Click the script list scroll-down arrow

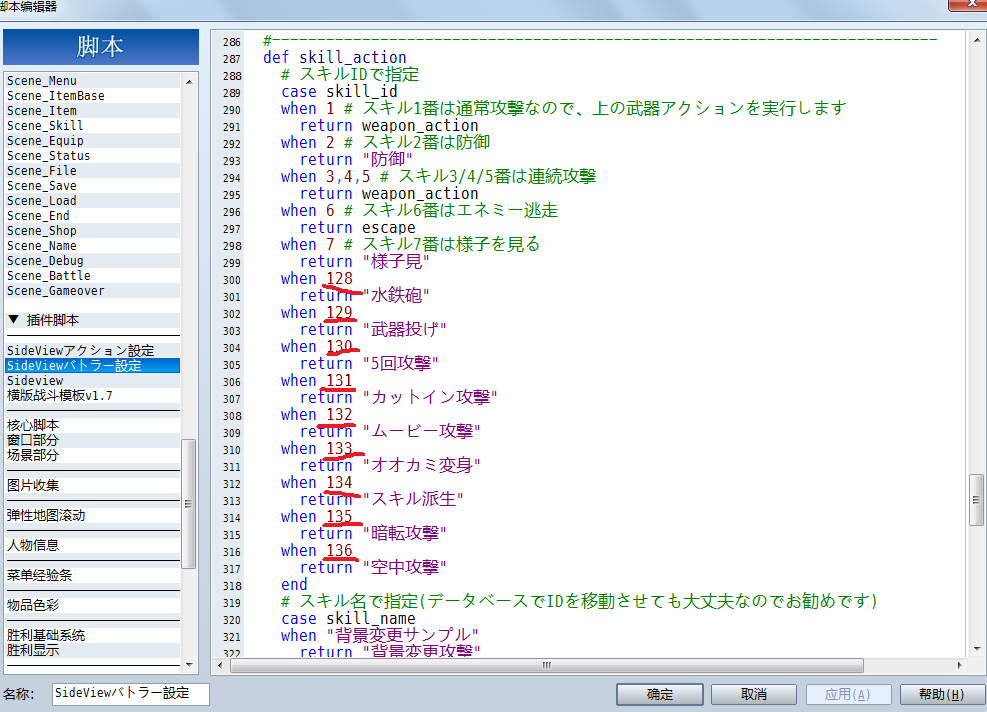coord(189,665)
